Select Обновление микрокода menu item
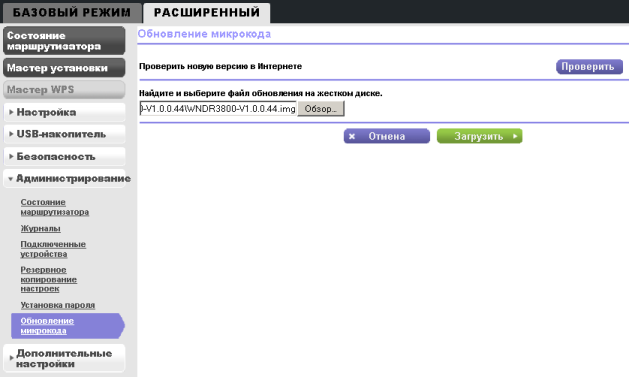Image resolution: width=629 pixels, height=377 pixels. point(67,326)
